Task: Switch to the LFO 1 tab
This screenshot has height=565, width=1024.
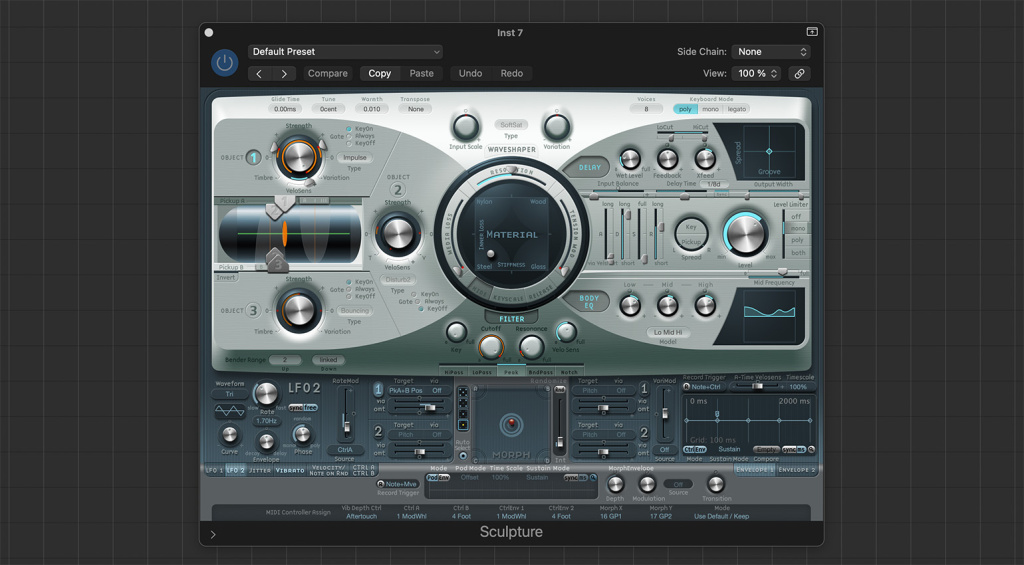Action: (x=214, y=470)
